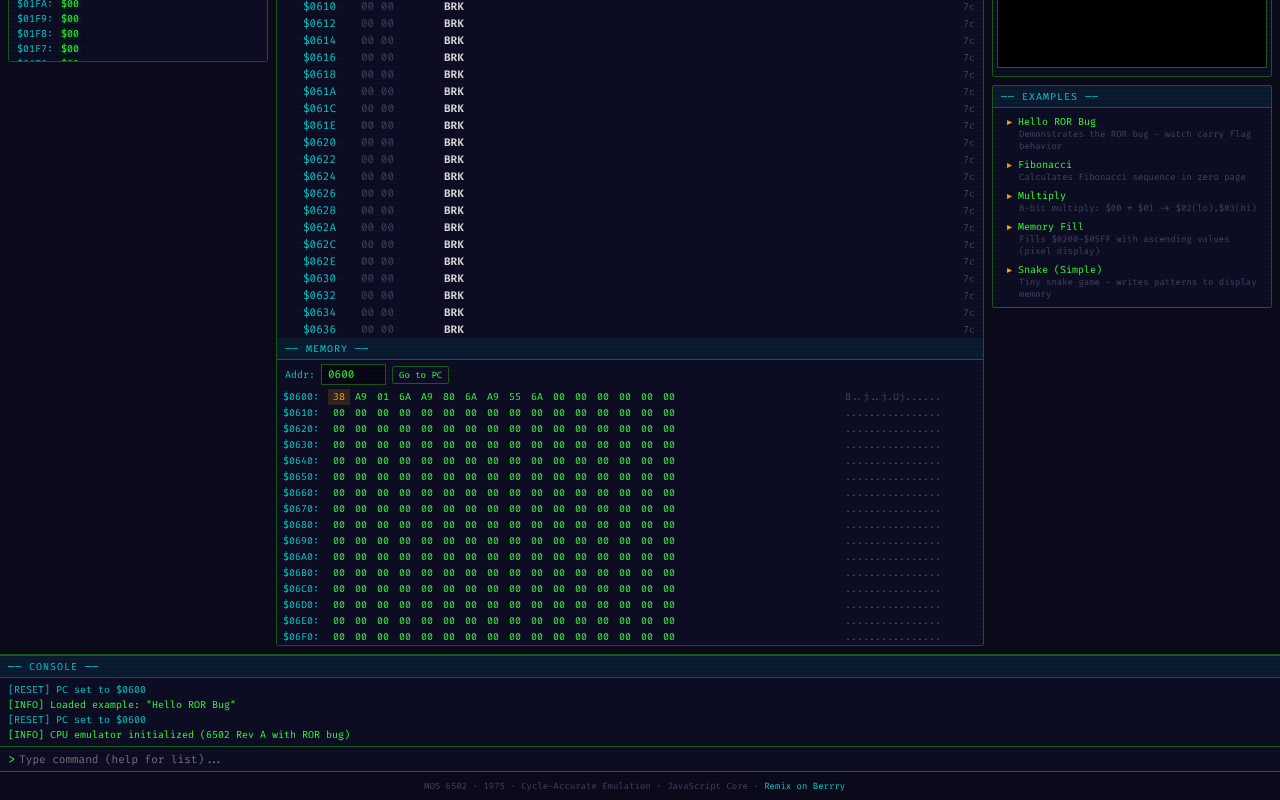
Task: Click memory row label $06C0:
Action: [301, 589]
